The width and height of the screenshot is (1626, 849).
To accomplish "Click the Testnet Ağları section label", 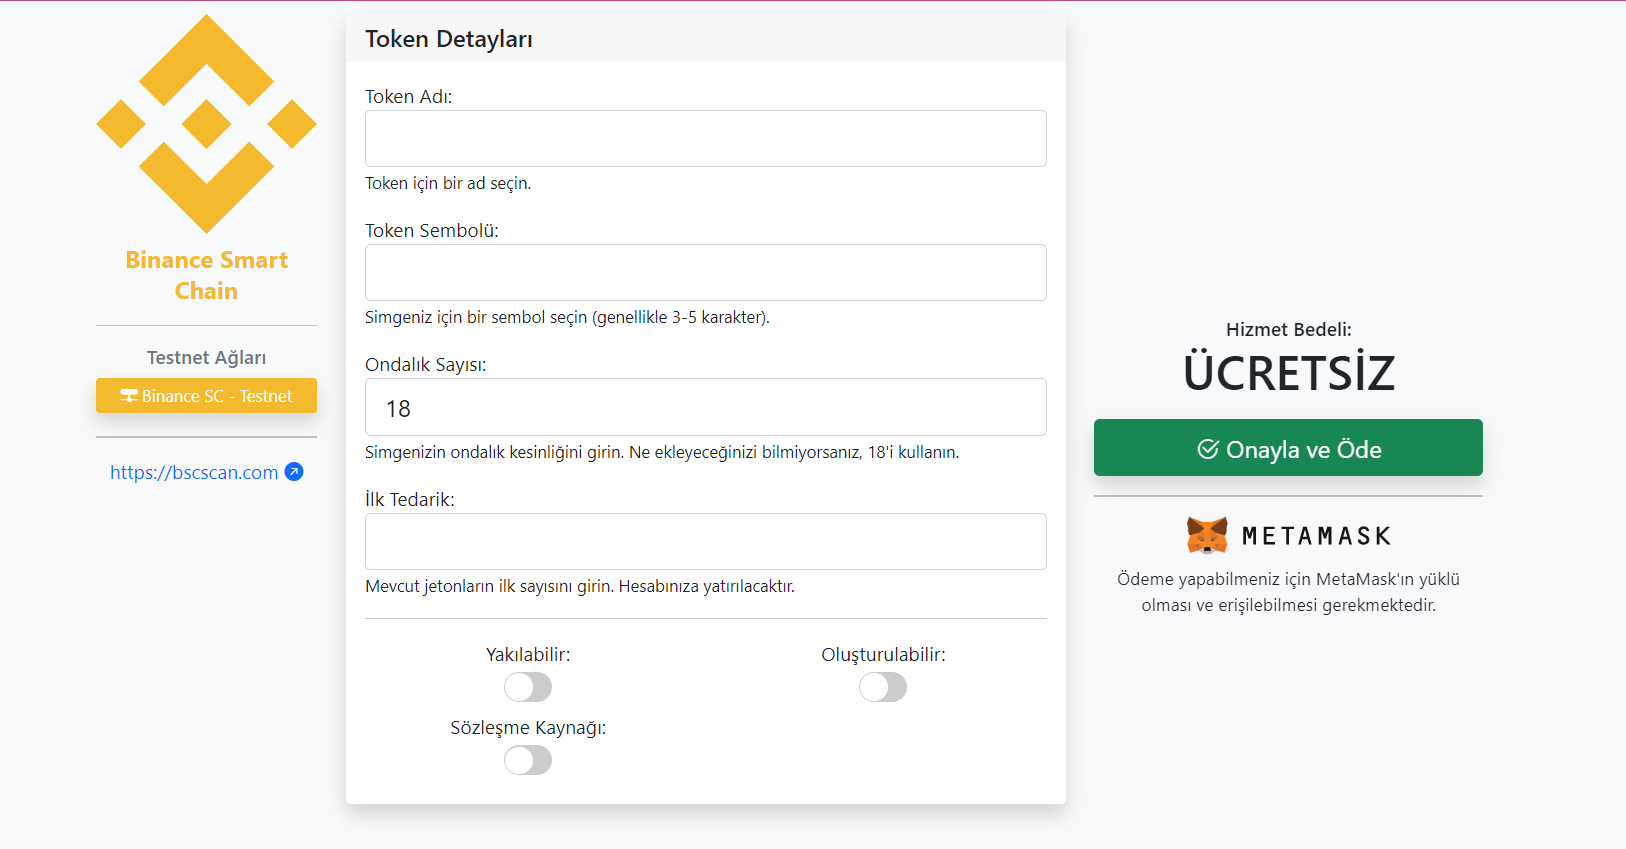I will click(x=206, y=357).
